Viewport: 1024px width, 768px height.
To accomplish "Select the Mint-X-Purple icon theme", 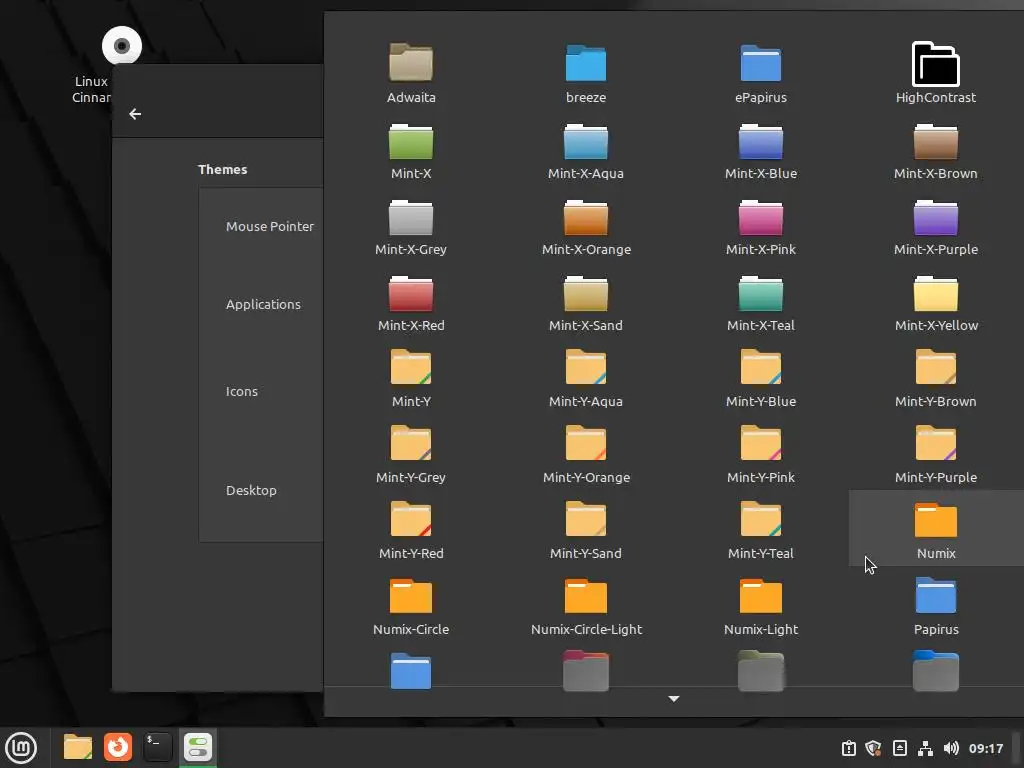I will [936, 225].
